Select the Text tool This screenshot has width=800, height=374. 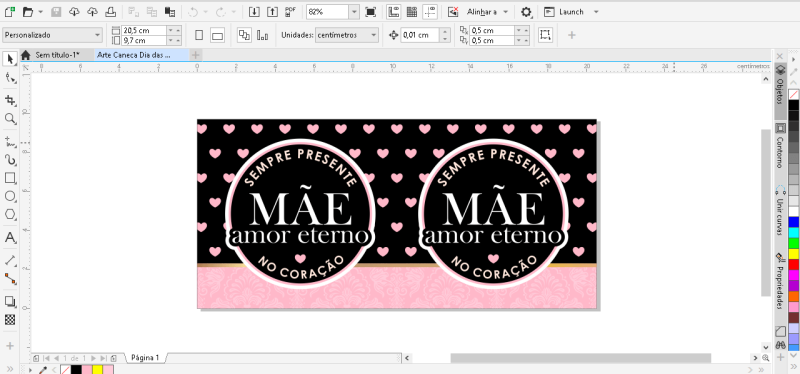(x=10, y=238)
